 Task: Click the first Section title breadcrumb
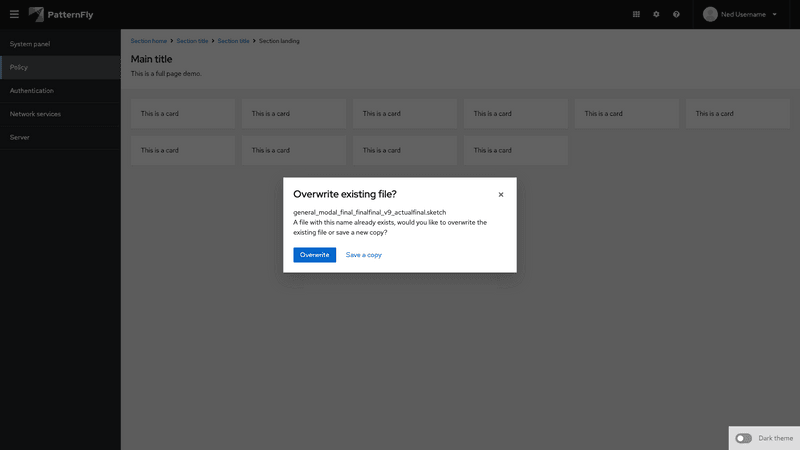(192, 41)
